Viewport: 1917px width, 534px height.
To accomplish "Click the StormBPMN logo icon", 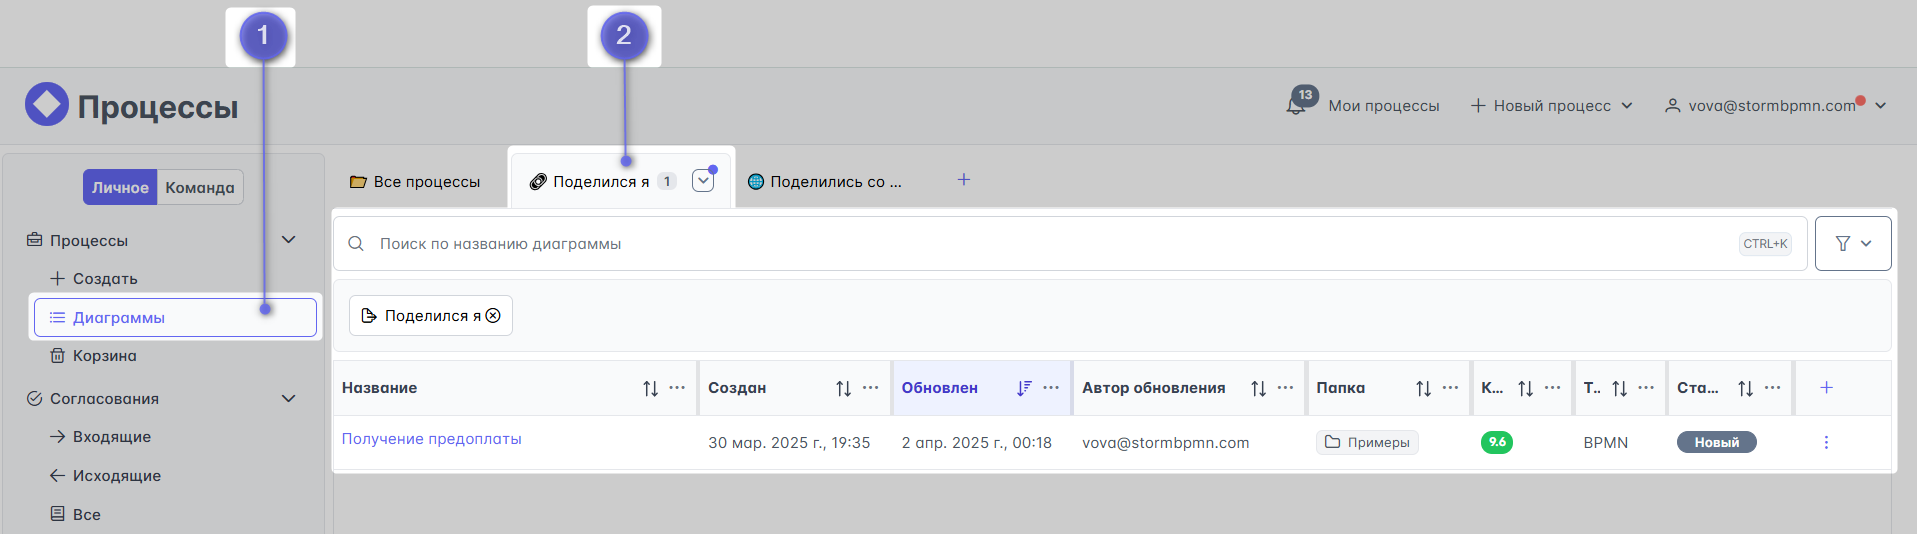I will point(47,104).
